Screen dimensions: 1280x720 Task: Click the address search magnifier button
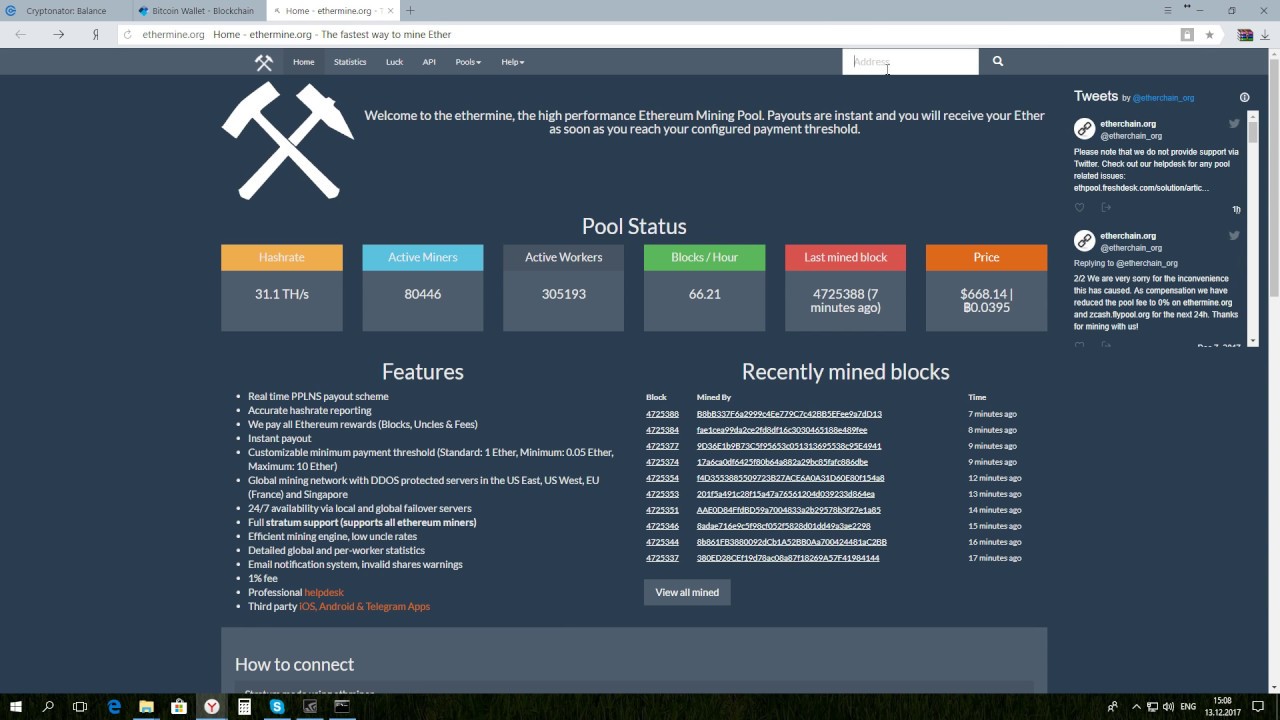pyautogui.click(x=997, y=61)
